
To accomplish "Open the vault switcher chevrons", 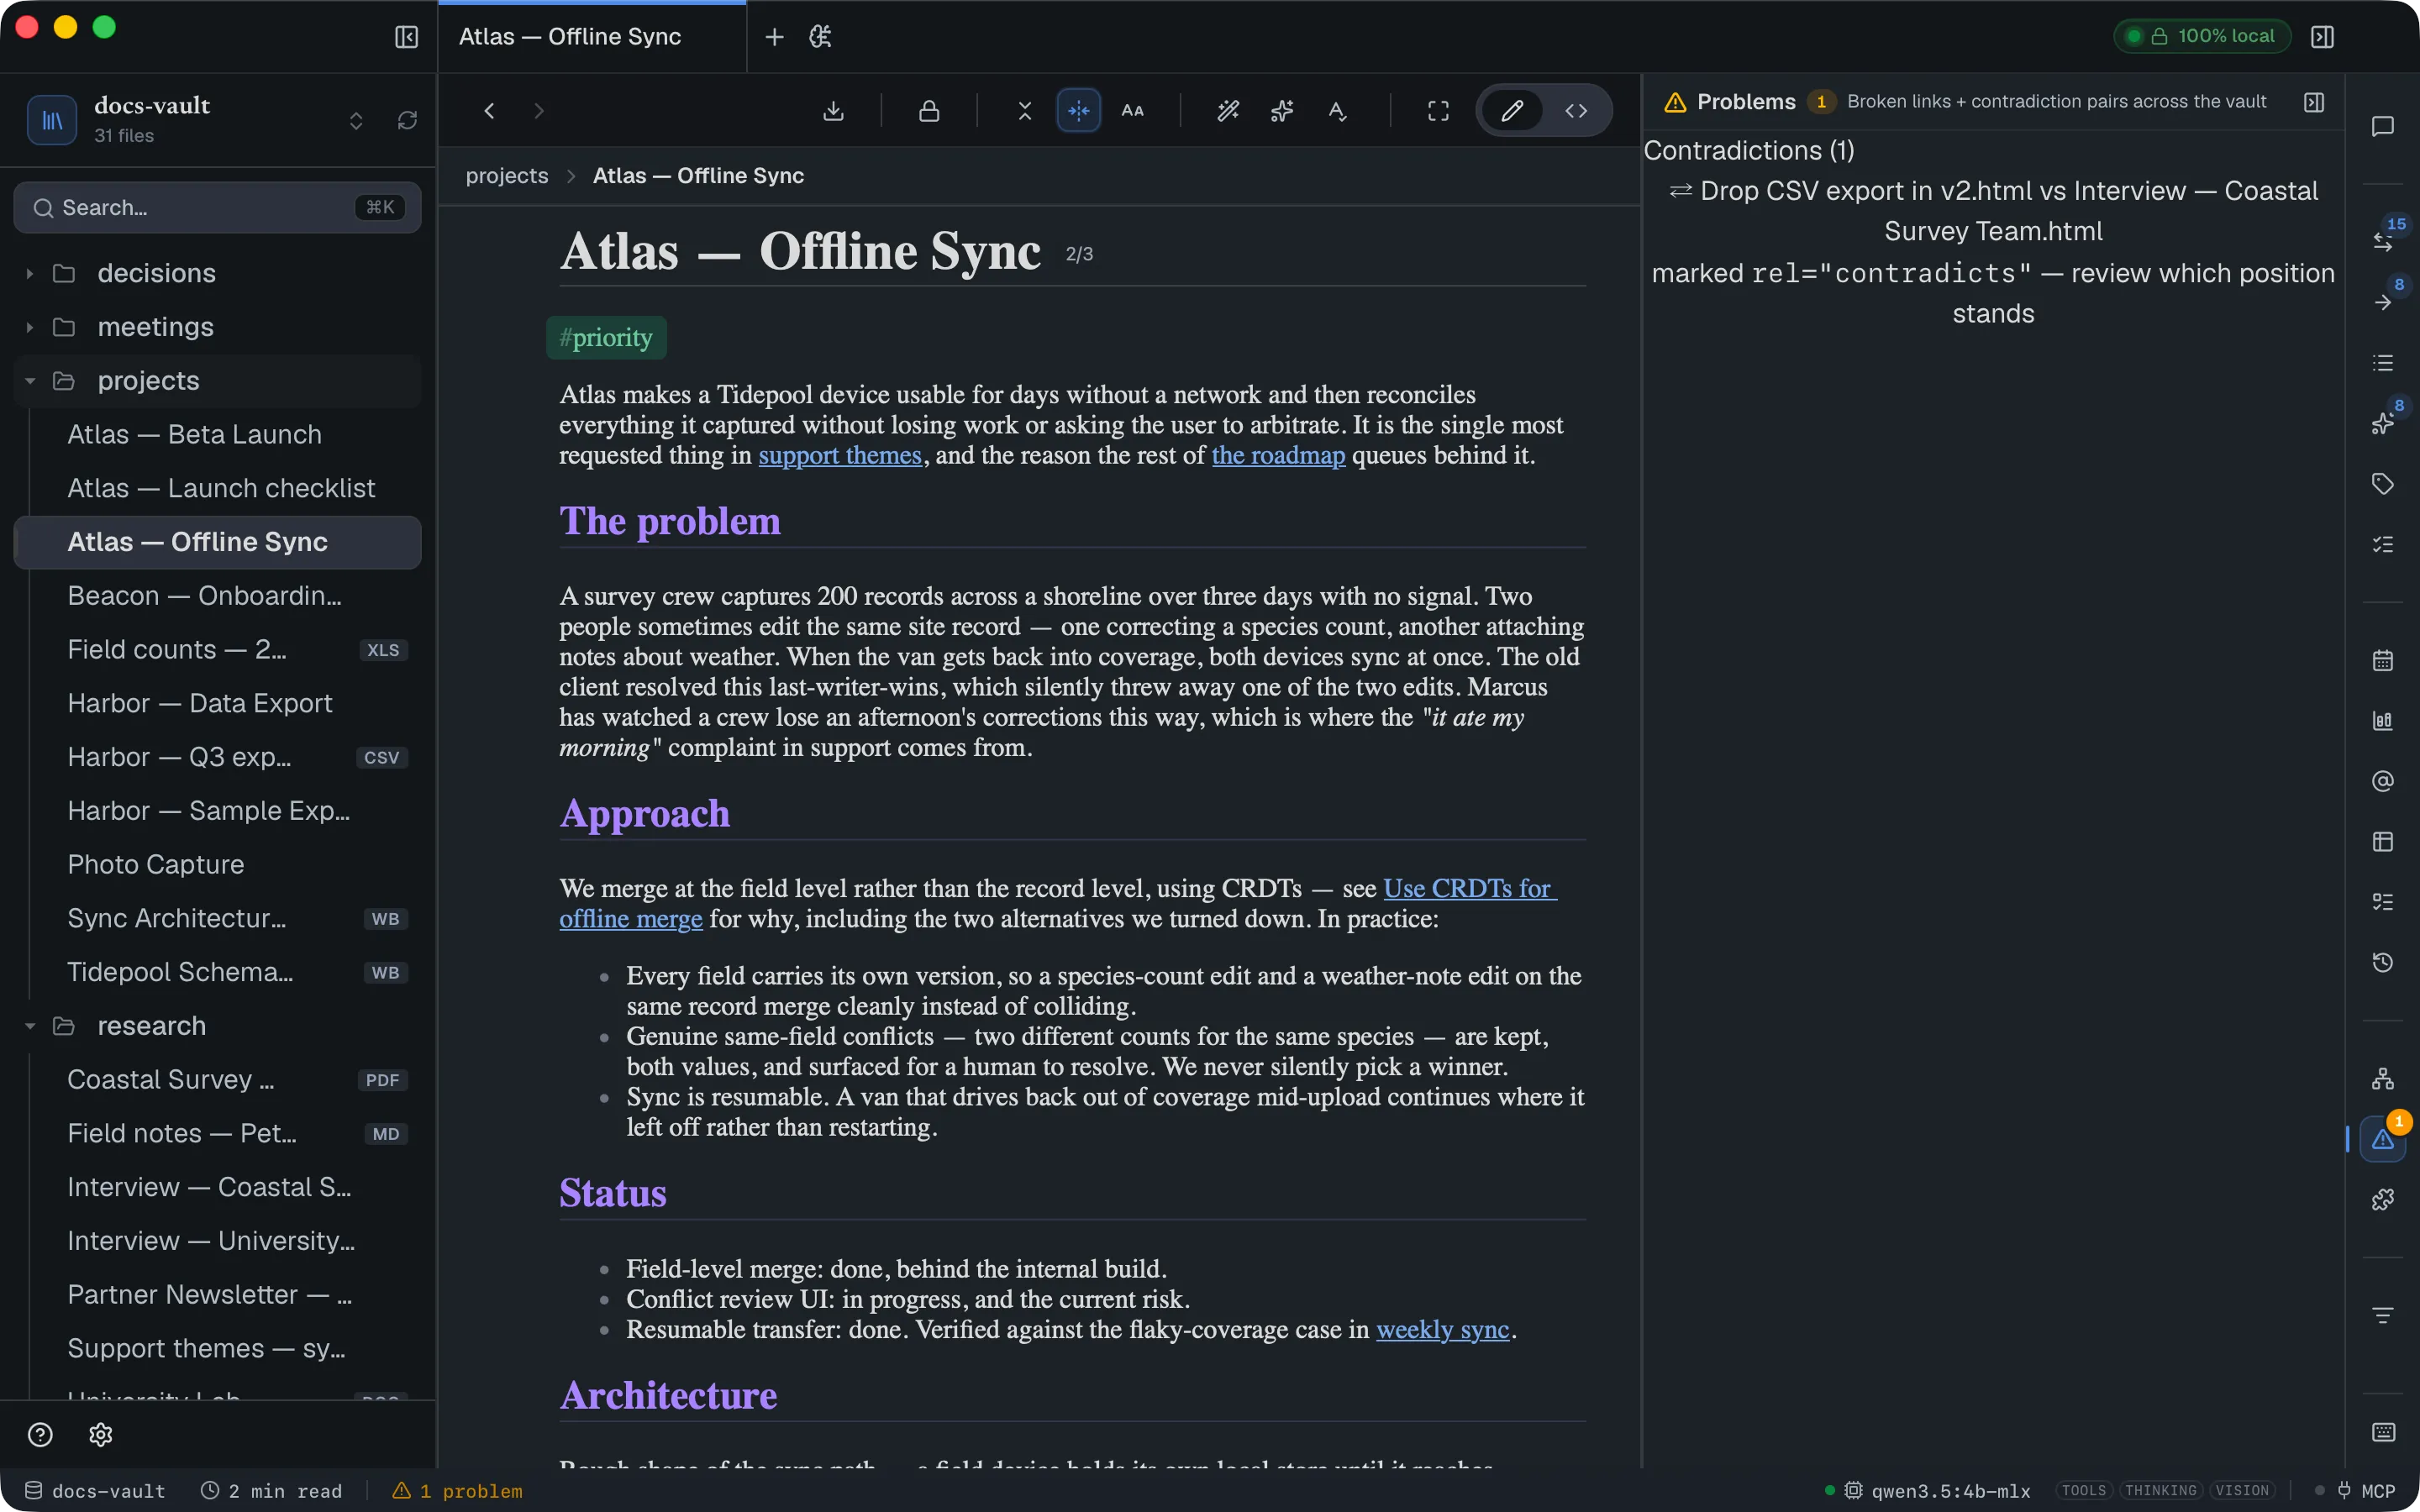I will 356,120.
